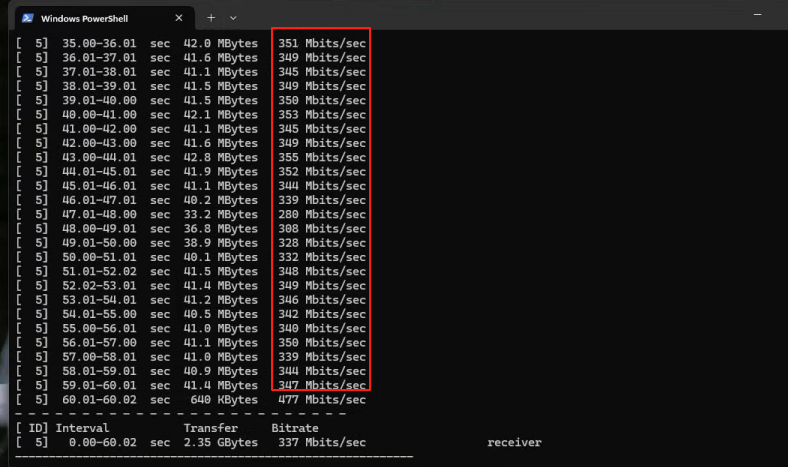788x467 pixels.
Task: Click the 40.9 MBytes transfer value
Action: pos(220,371)
